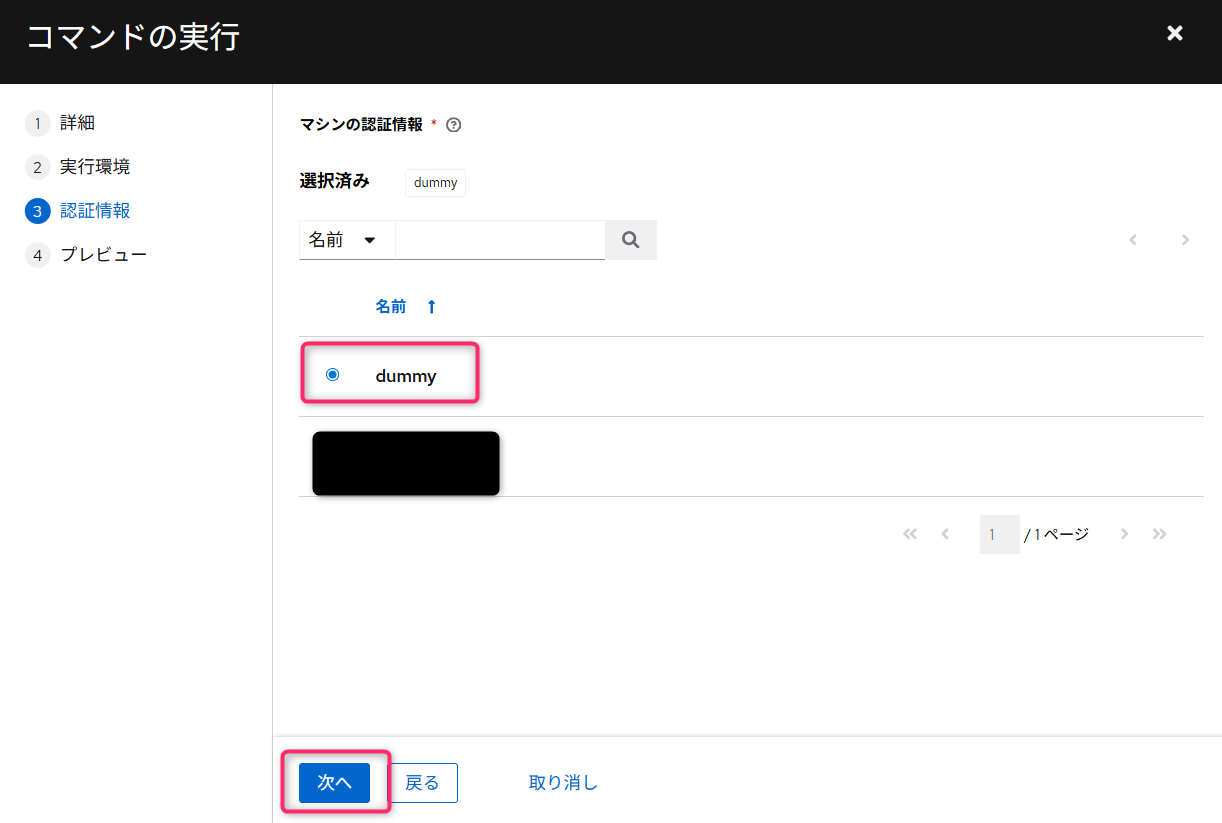The width and height of the screenshot is (1222, 823).
Task: Click the マシンの認証情報 label
Action: [361, 125]
